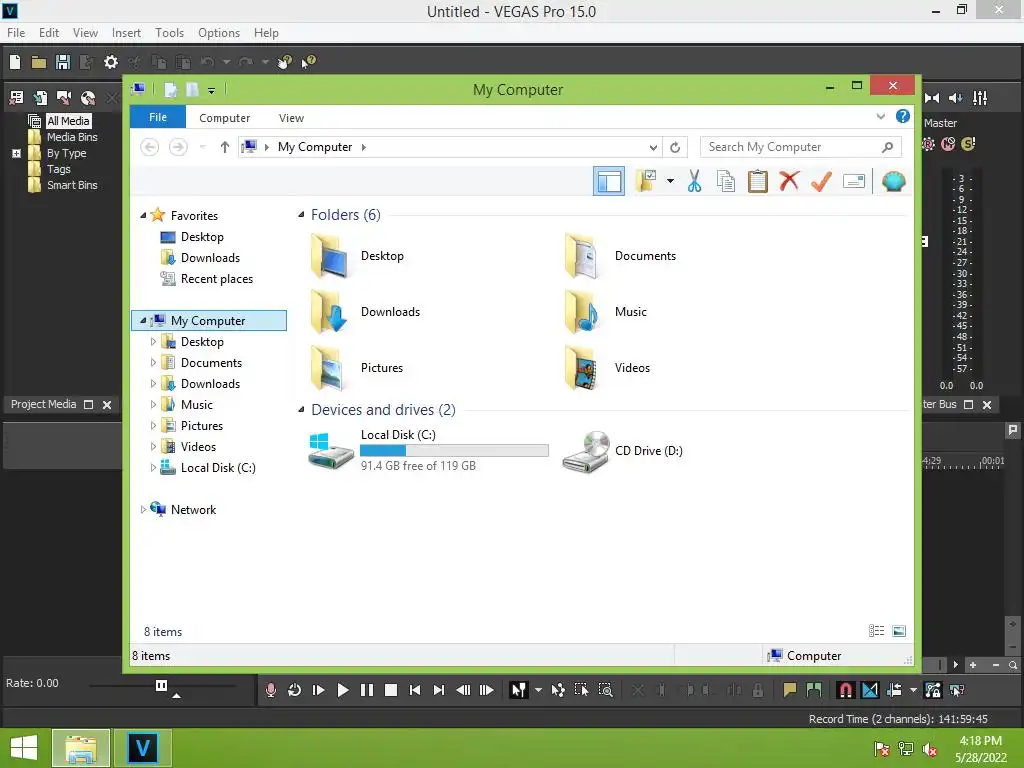Switch to Large icons view in My Computer
The height and width of the screenshot is (768, 1024).
899,631
